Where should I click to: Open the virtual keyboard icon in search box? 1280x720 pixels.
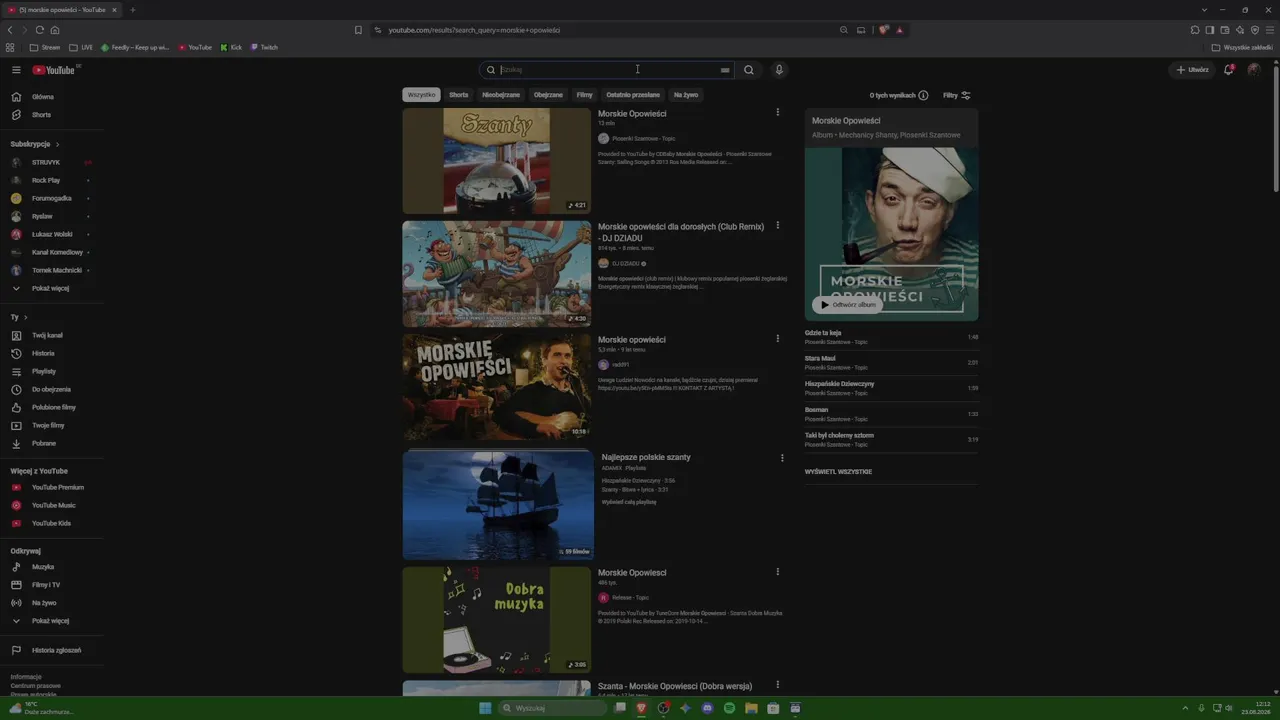click(x=725, y=70)
